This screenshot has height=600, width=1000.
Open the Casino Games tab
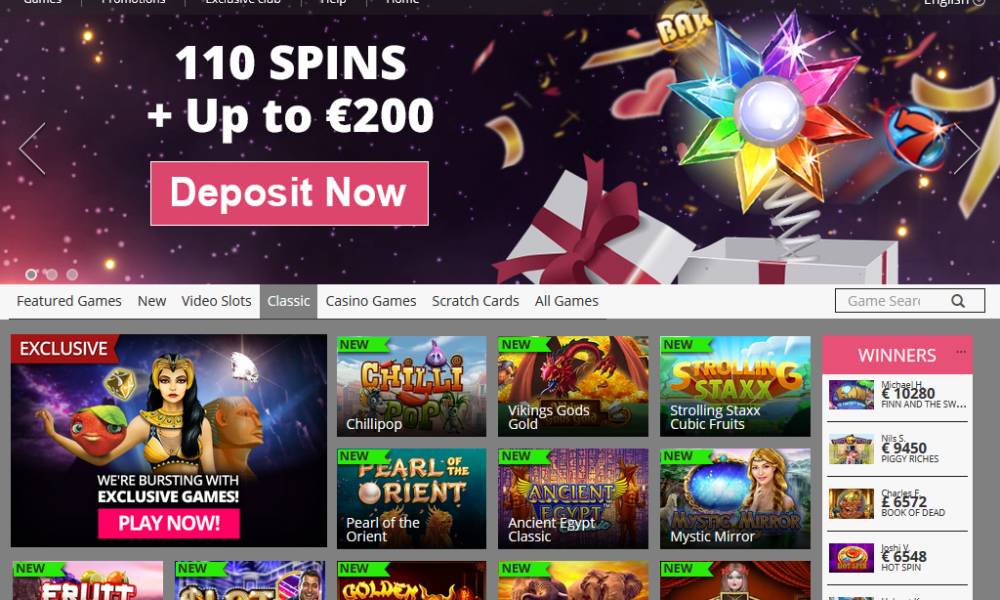pyautogui.click(x=371, y=301)
